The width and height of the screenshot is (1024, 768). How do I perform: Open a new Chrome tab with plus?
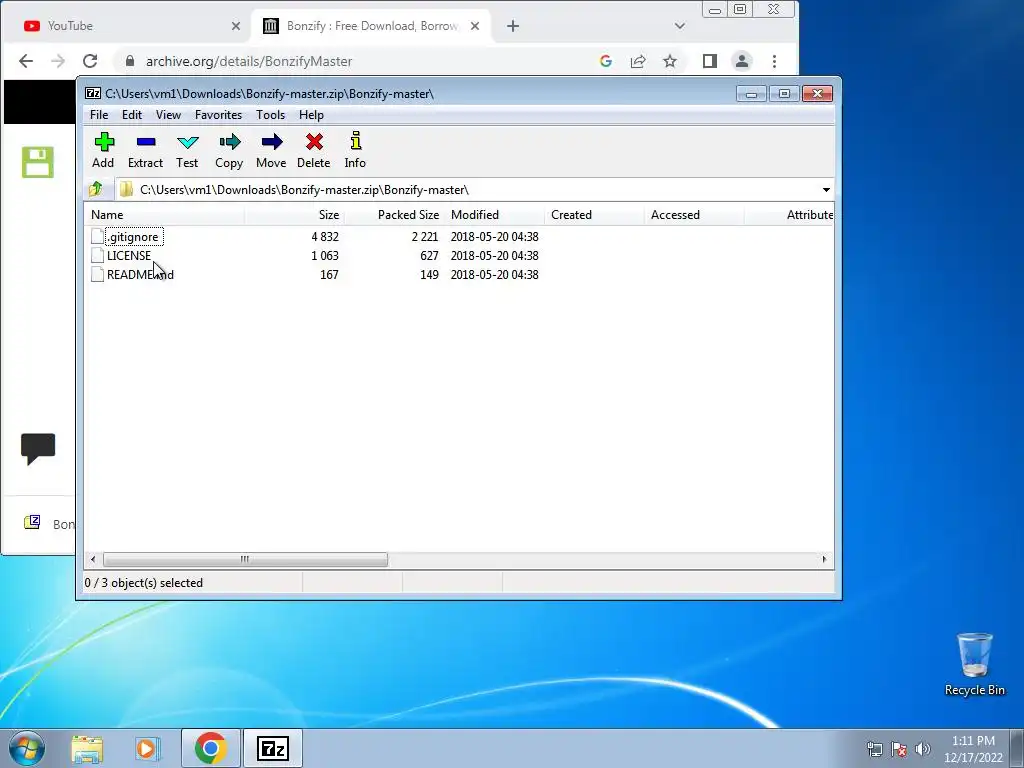[x=513, y=26]
